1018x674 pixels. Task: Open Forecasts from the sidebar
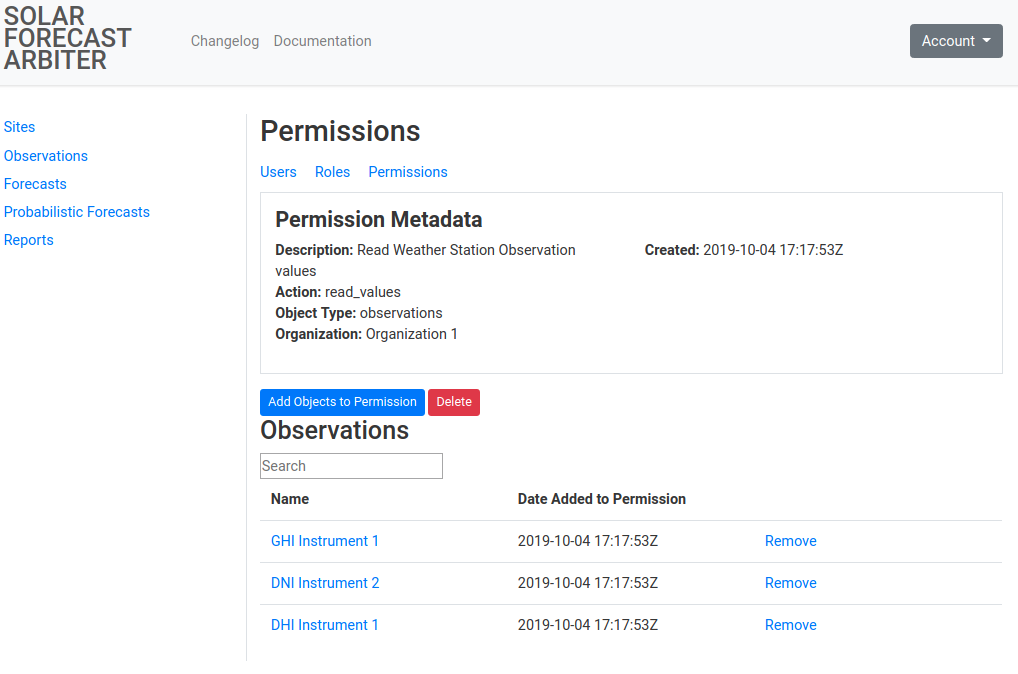tap(35, 184)
